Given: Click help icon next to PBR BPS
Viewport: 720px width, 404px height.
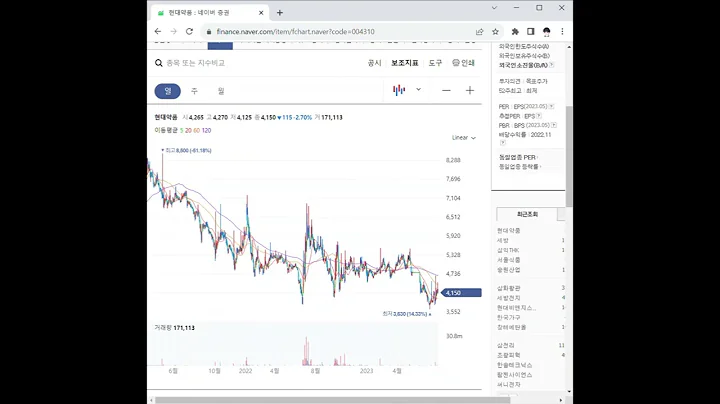Looking at the screenshot, I should point(554,125).
